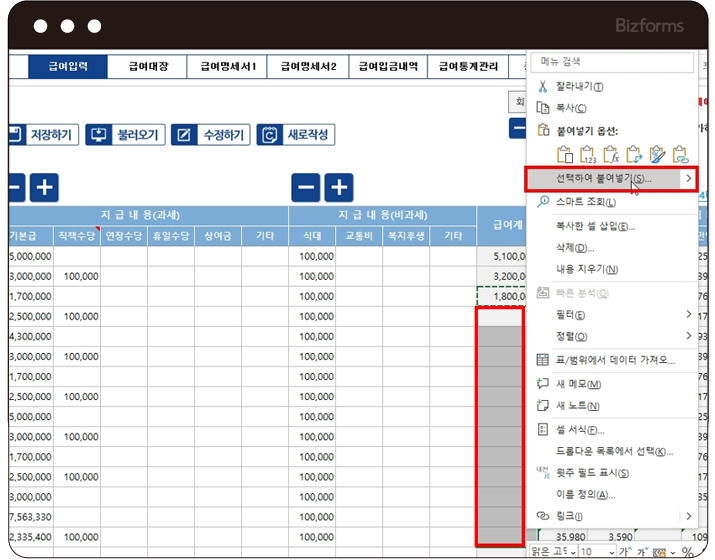Select the Paste Formulas (fx) icon
The image size is (715, 560).
611,154
